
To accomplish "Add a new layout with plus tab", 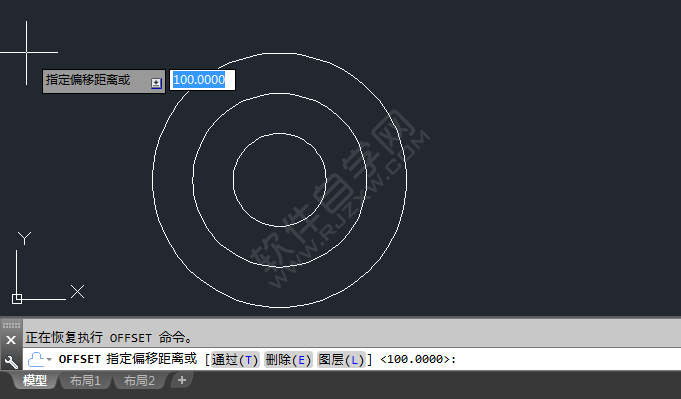I will pyautogui.click(x=182, y=380).
